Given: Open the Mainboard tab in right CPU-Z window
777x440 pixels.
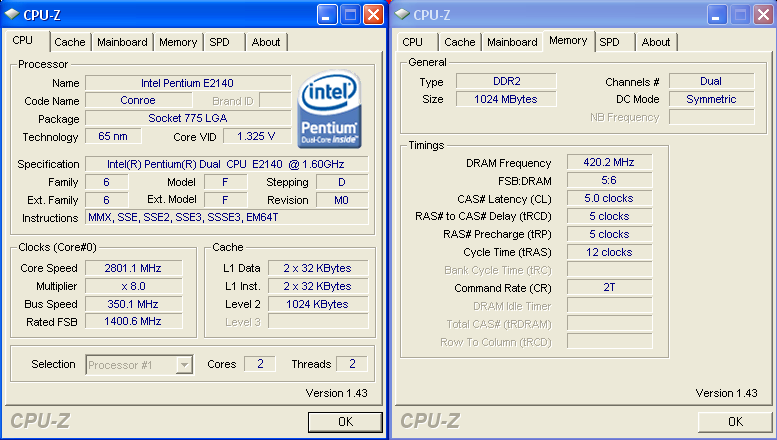Looking at the screenshot, I should coord(512,42).
